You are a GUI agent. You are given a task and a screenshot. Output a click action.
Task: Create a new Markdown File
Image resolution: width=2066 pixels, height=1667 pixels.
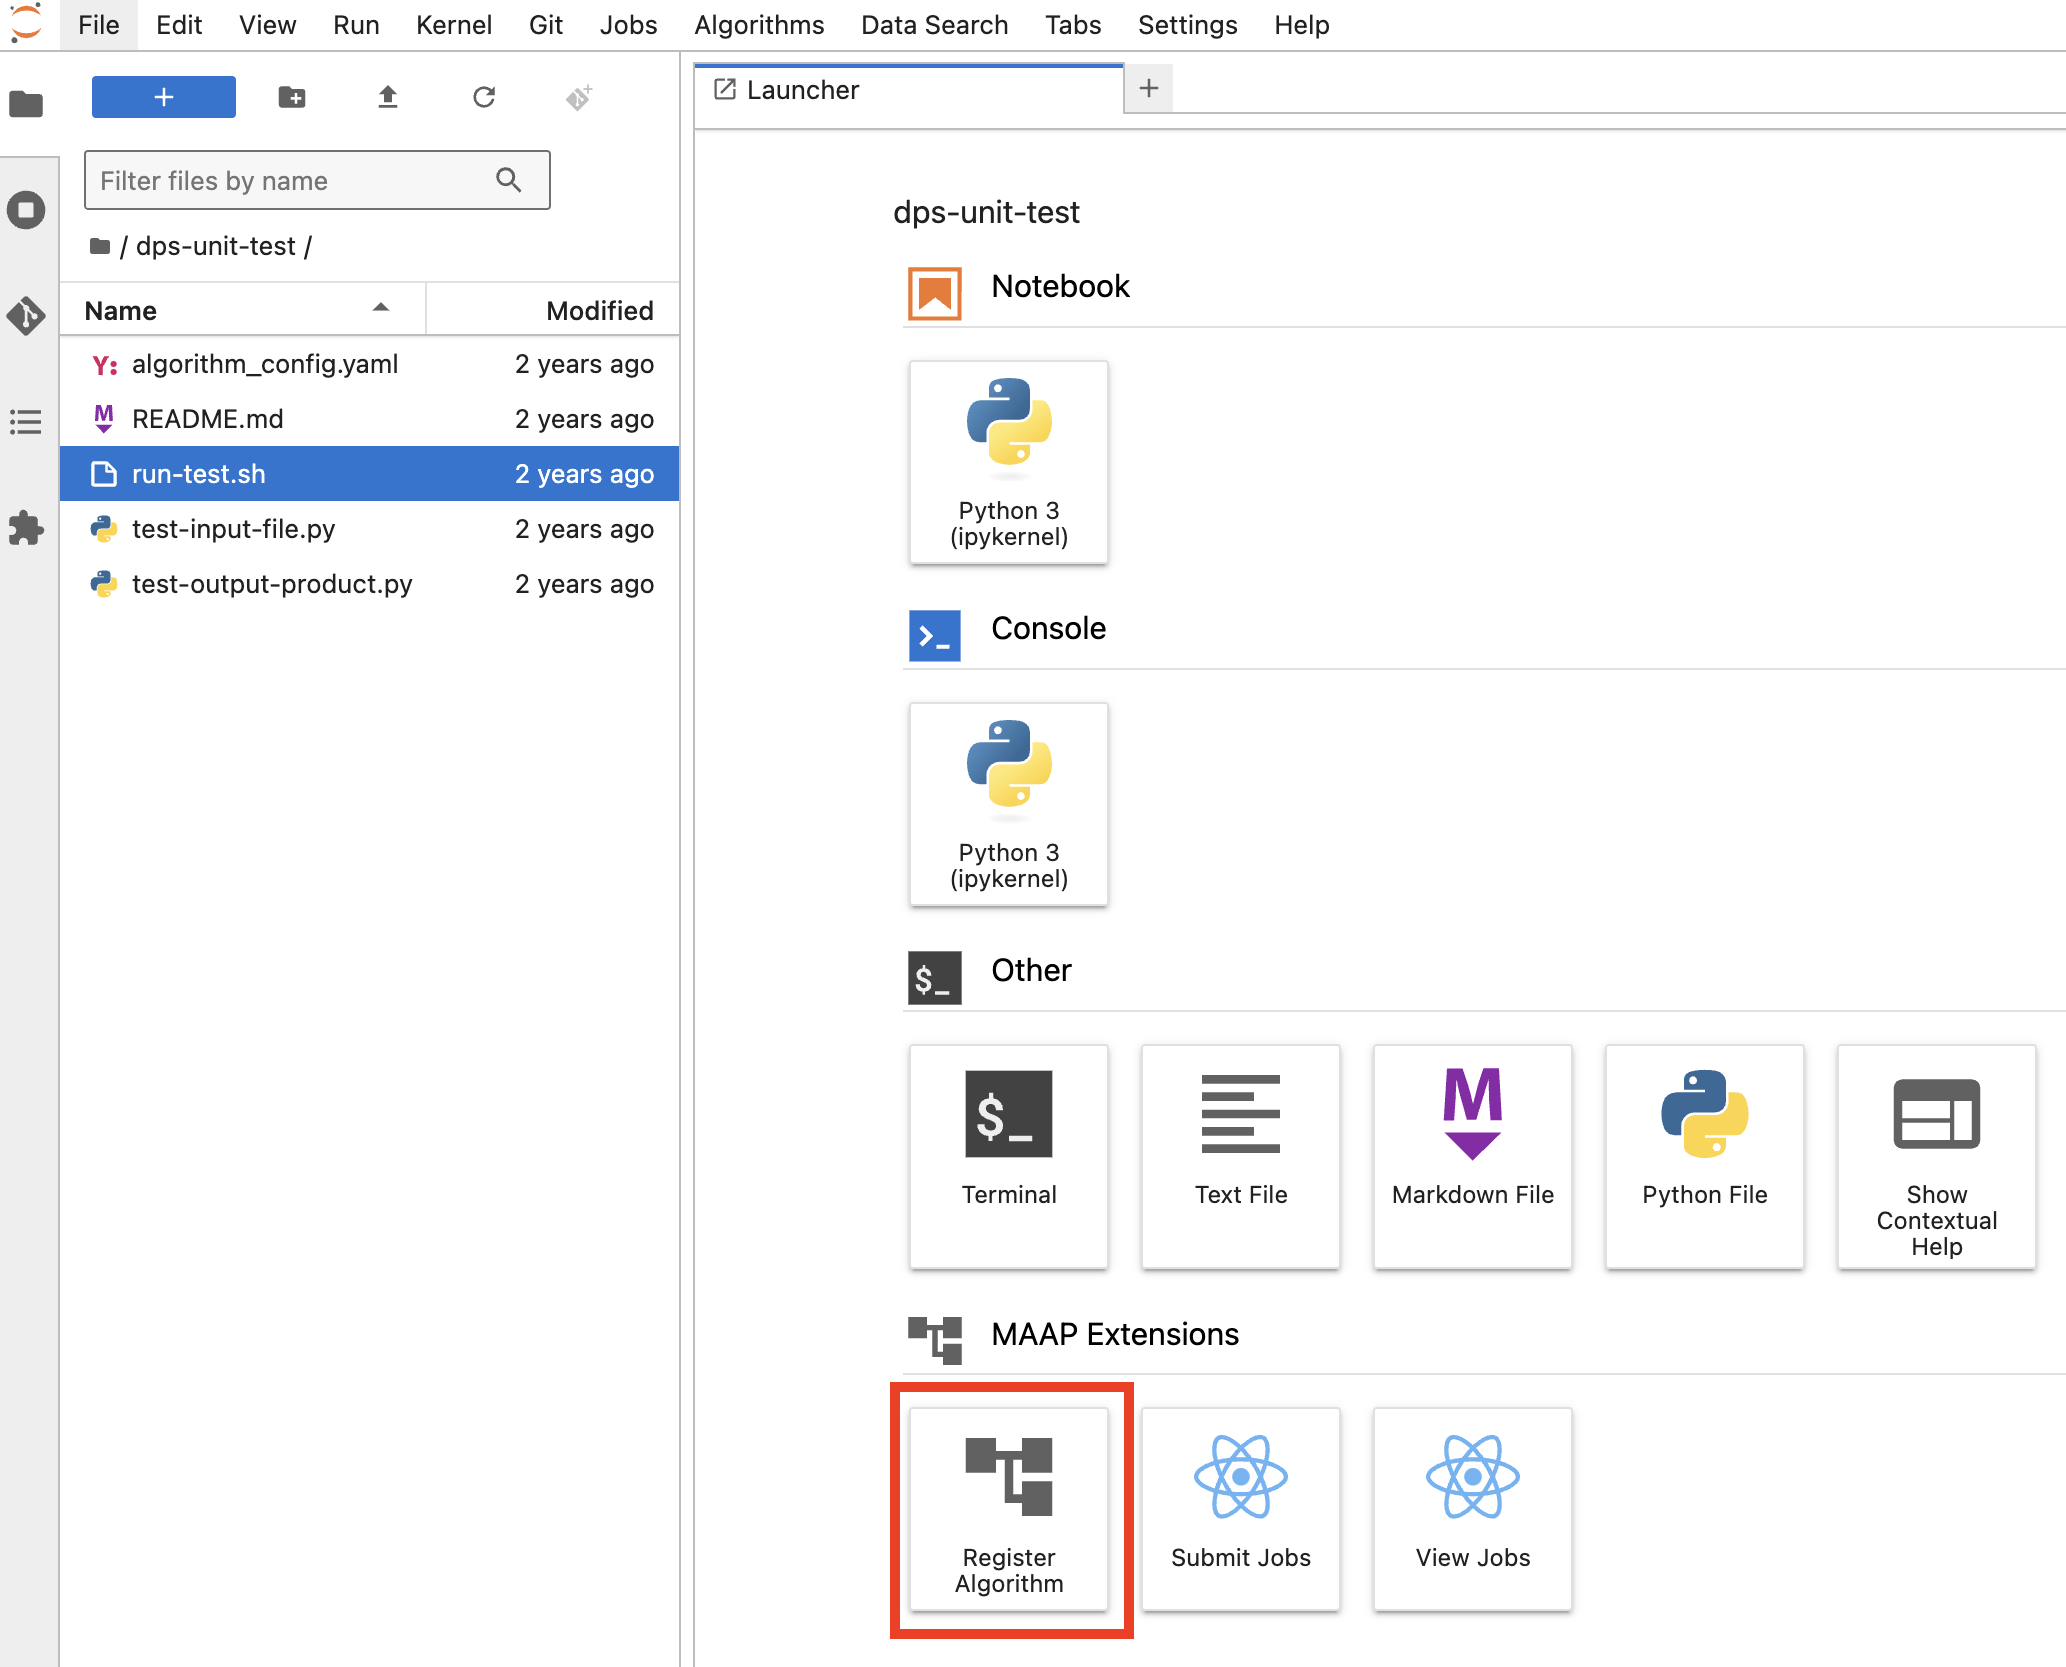point(1473,1157)
